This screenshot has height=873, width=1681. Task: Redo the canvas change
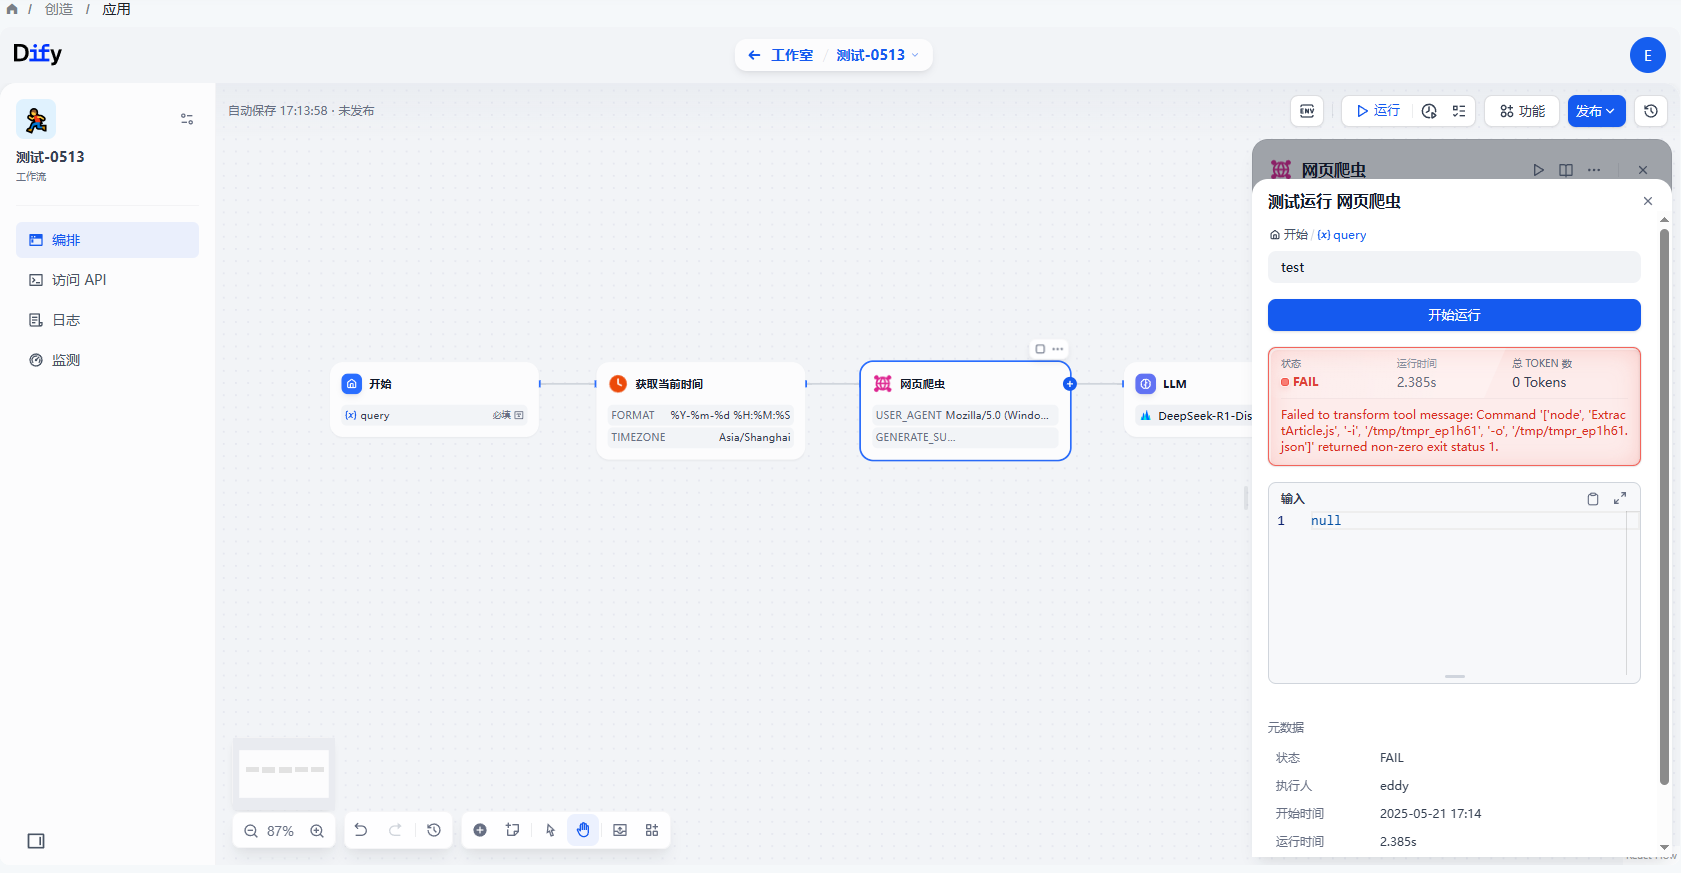pyautogui.click(x=395, y=830)
